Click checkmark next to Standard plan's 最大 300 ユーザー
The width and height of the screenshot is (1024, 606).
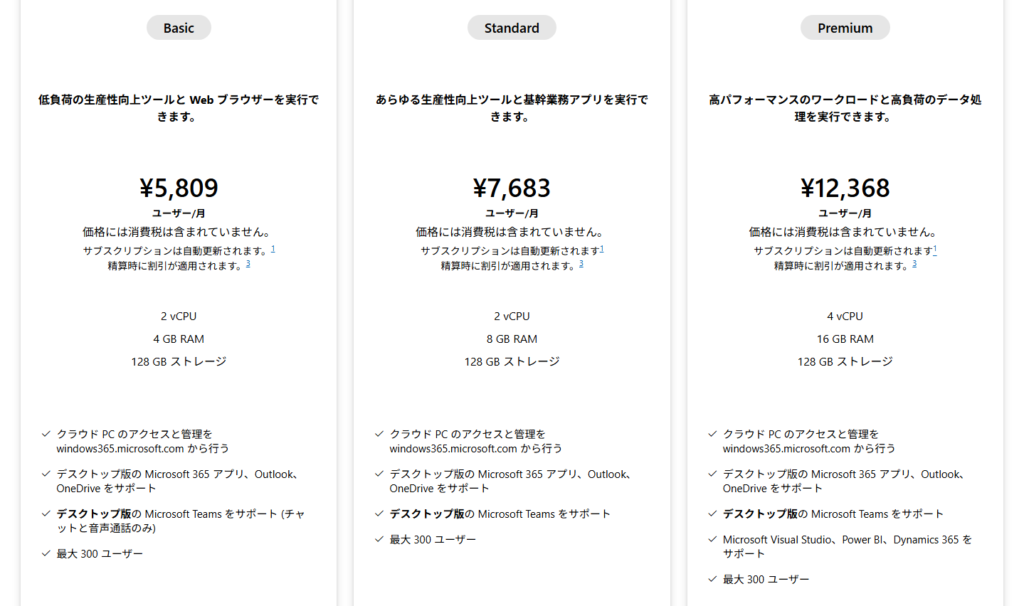click(380, 539)
